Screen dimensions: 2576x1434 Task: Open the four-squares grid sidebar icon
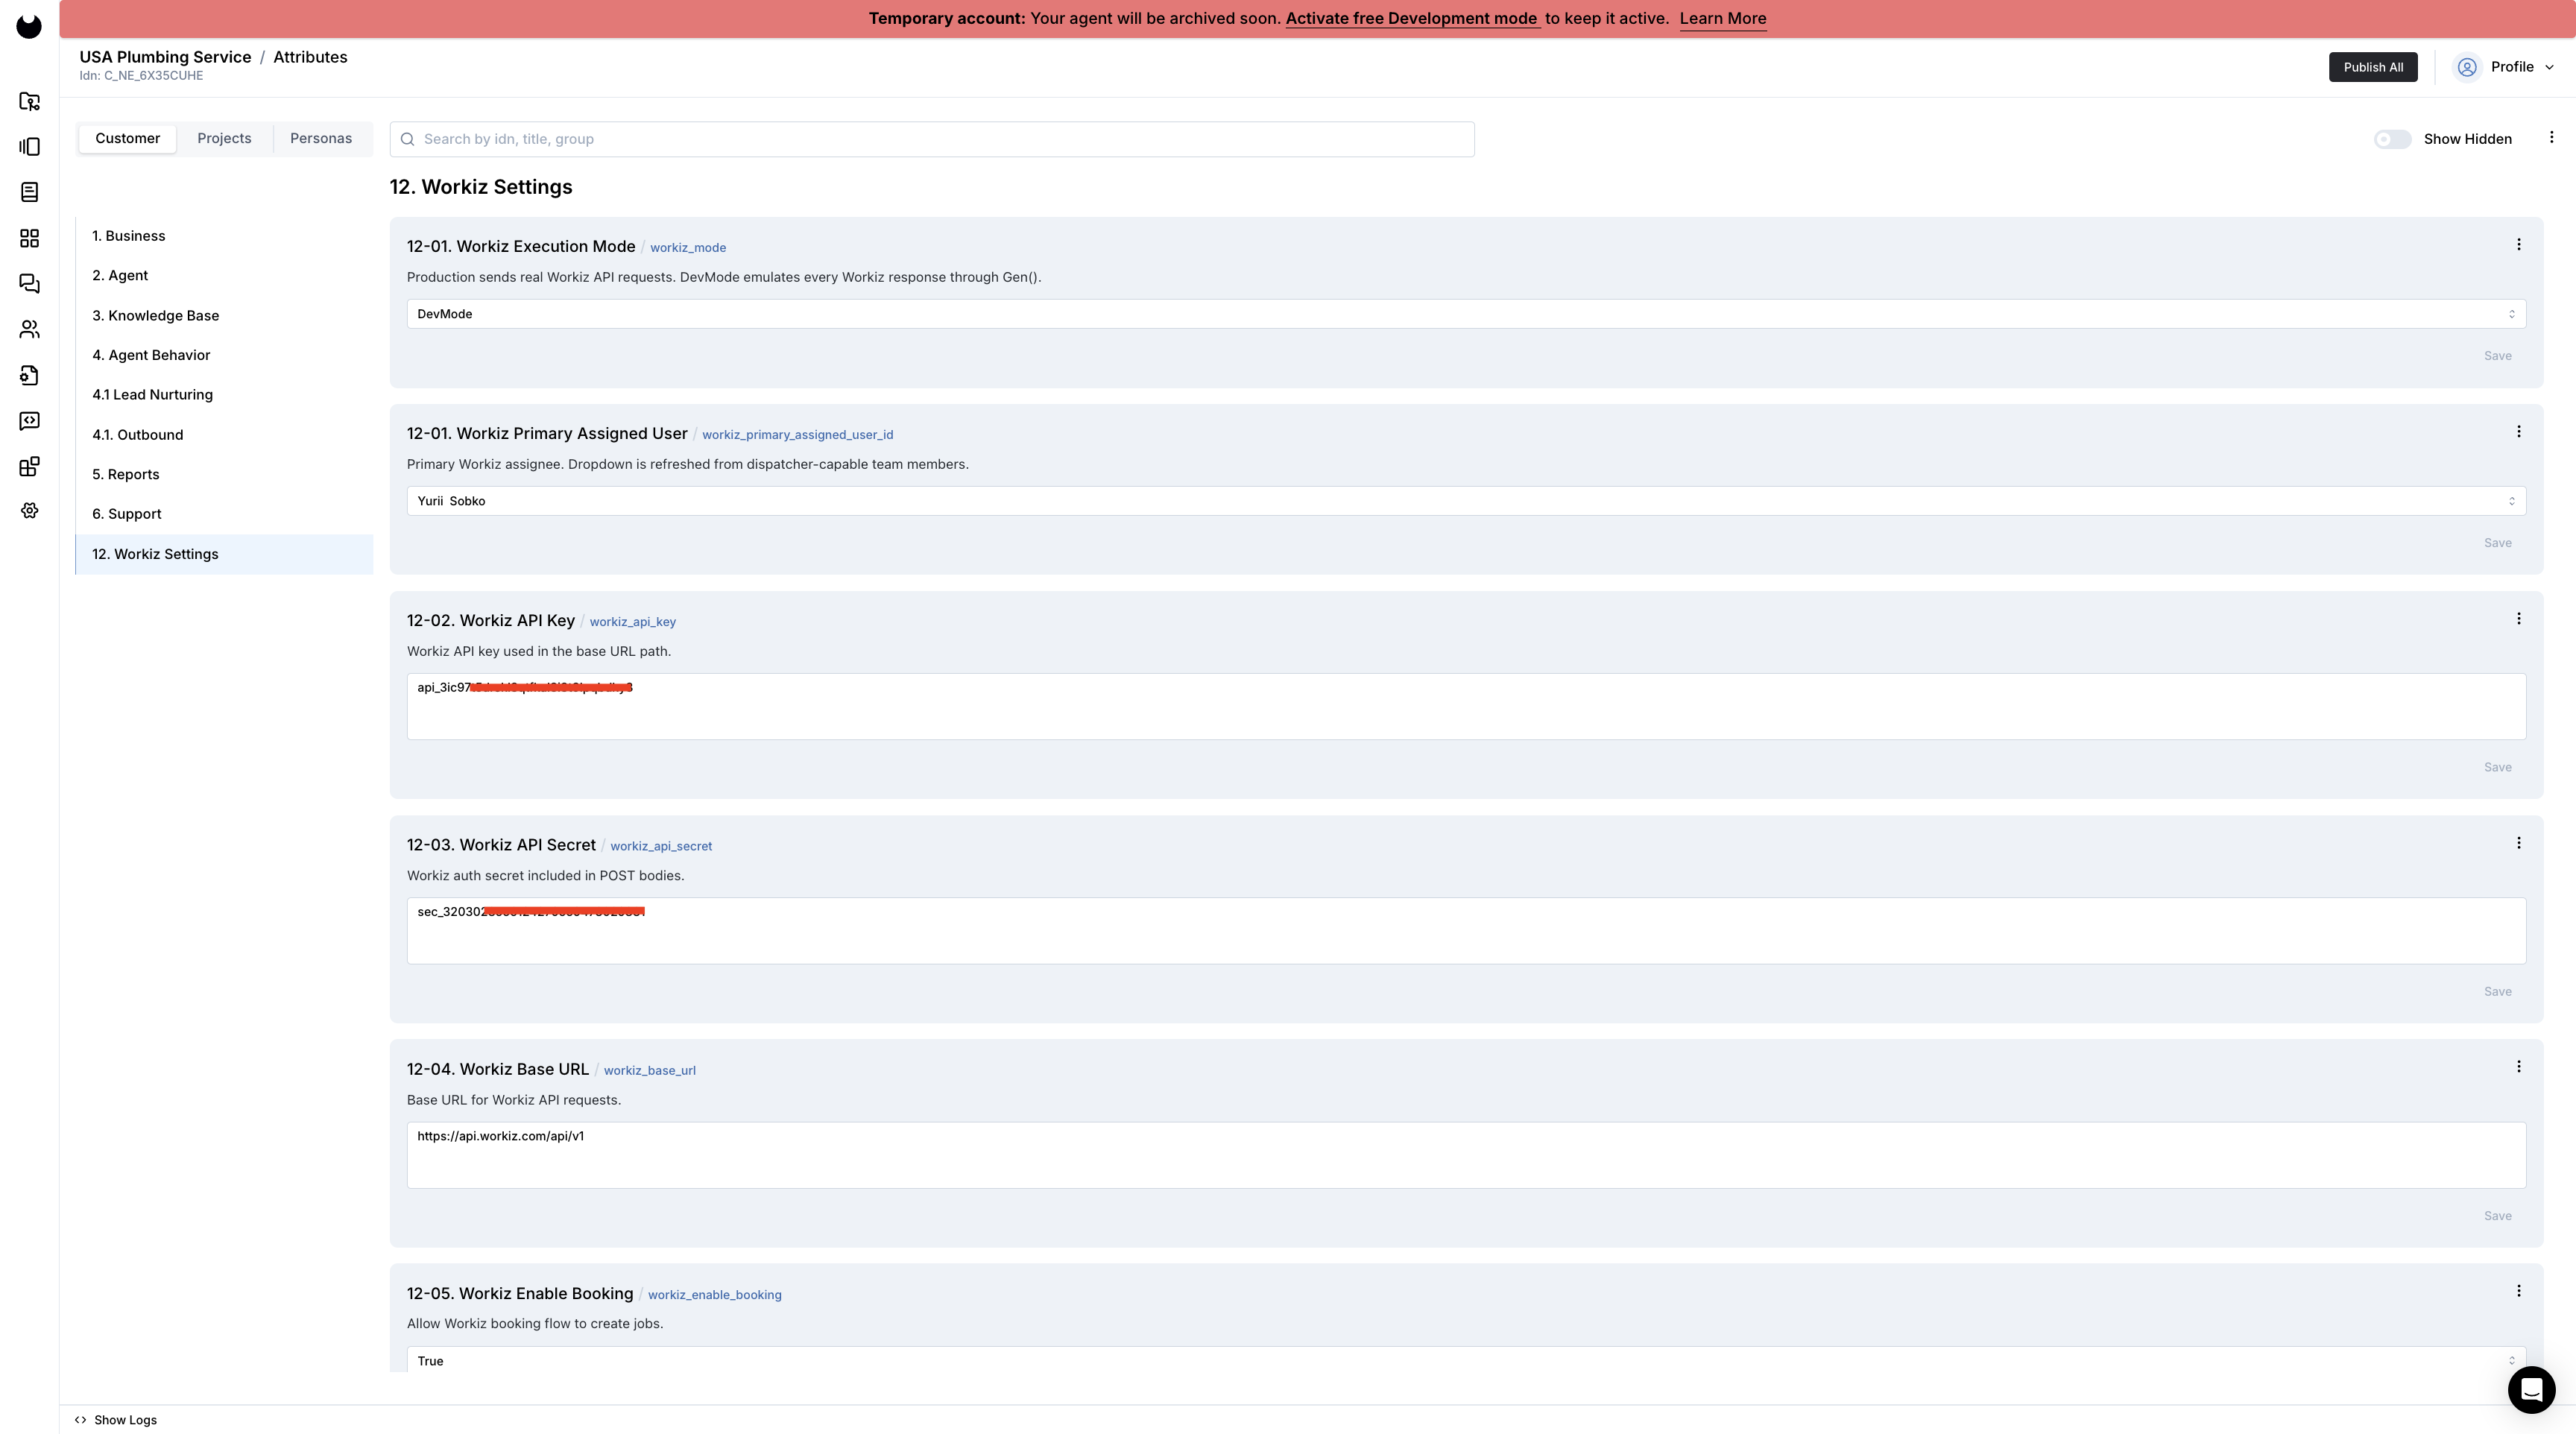30,238
